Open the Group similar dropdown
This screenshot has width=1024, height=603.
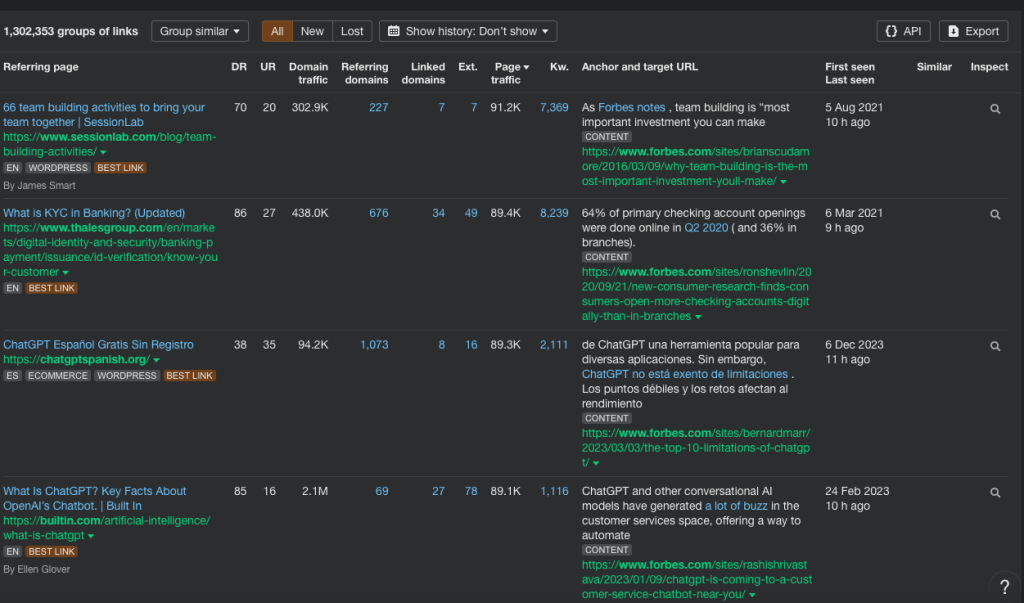click(x=200, y=31)
